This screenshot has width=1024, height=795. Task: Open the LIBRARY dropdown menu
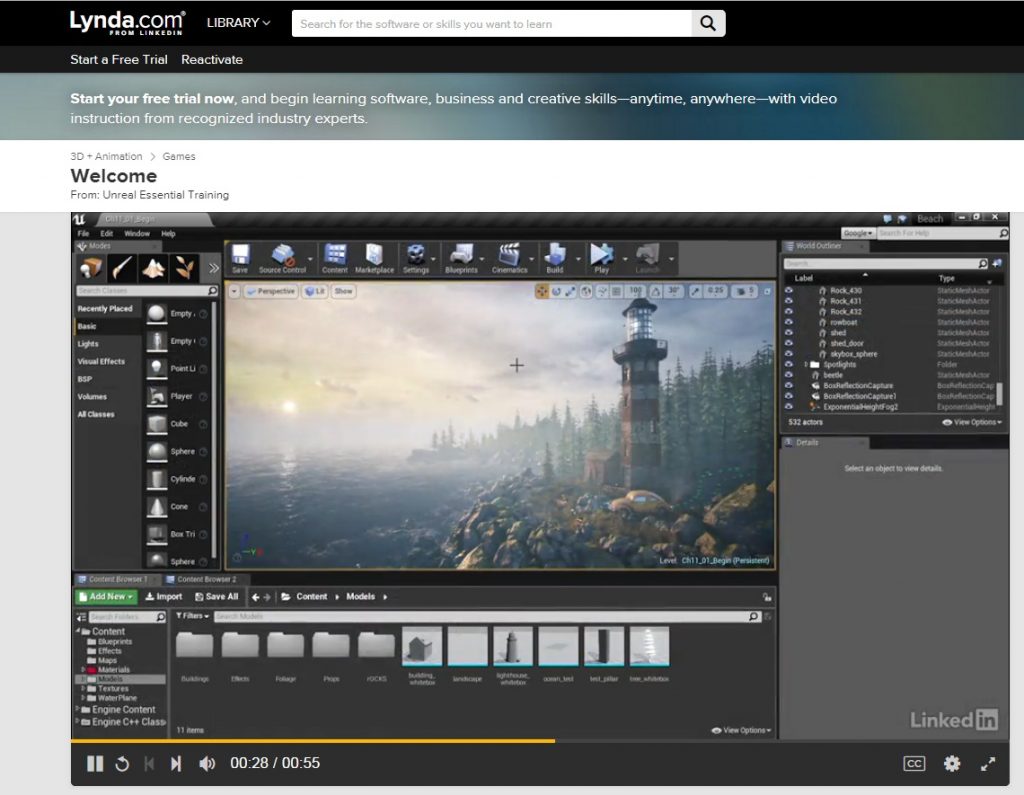238,23
